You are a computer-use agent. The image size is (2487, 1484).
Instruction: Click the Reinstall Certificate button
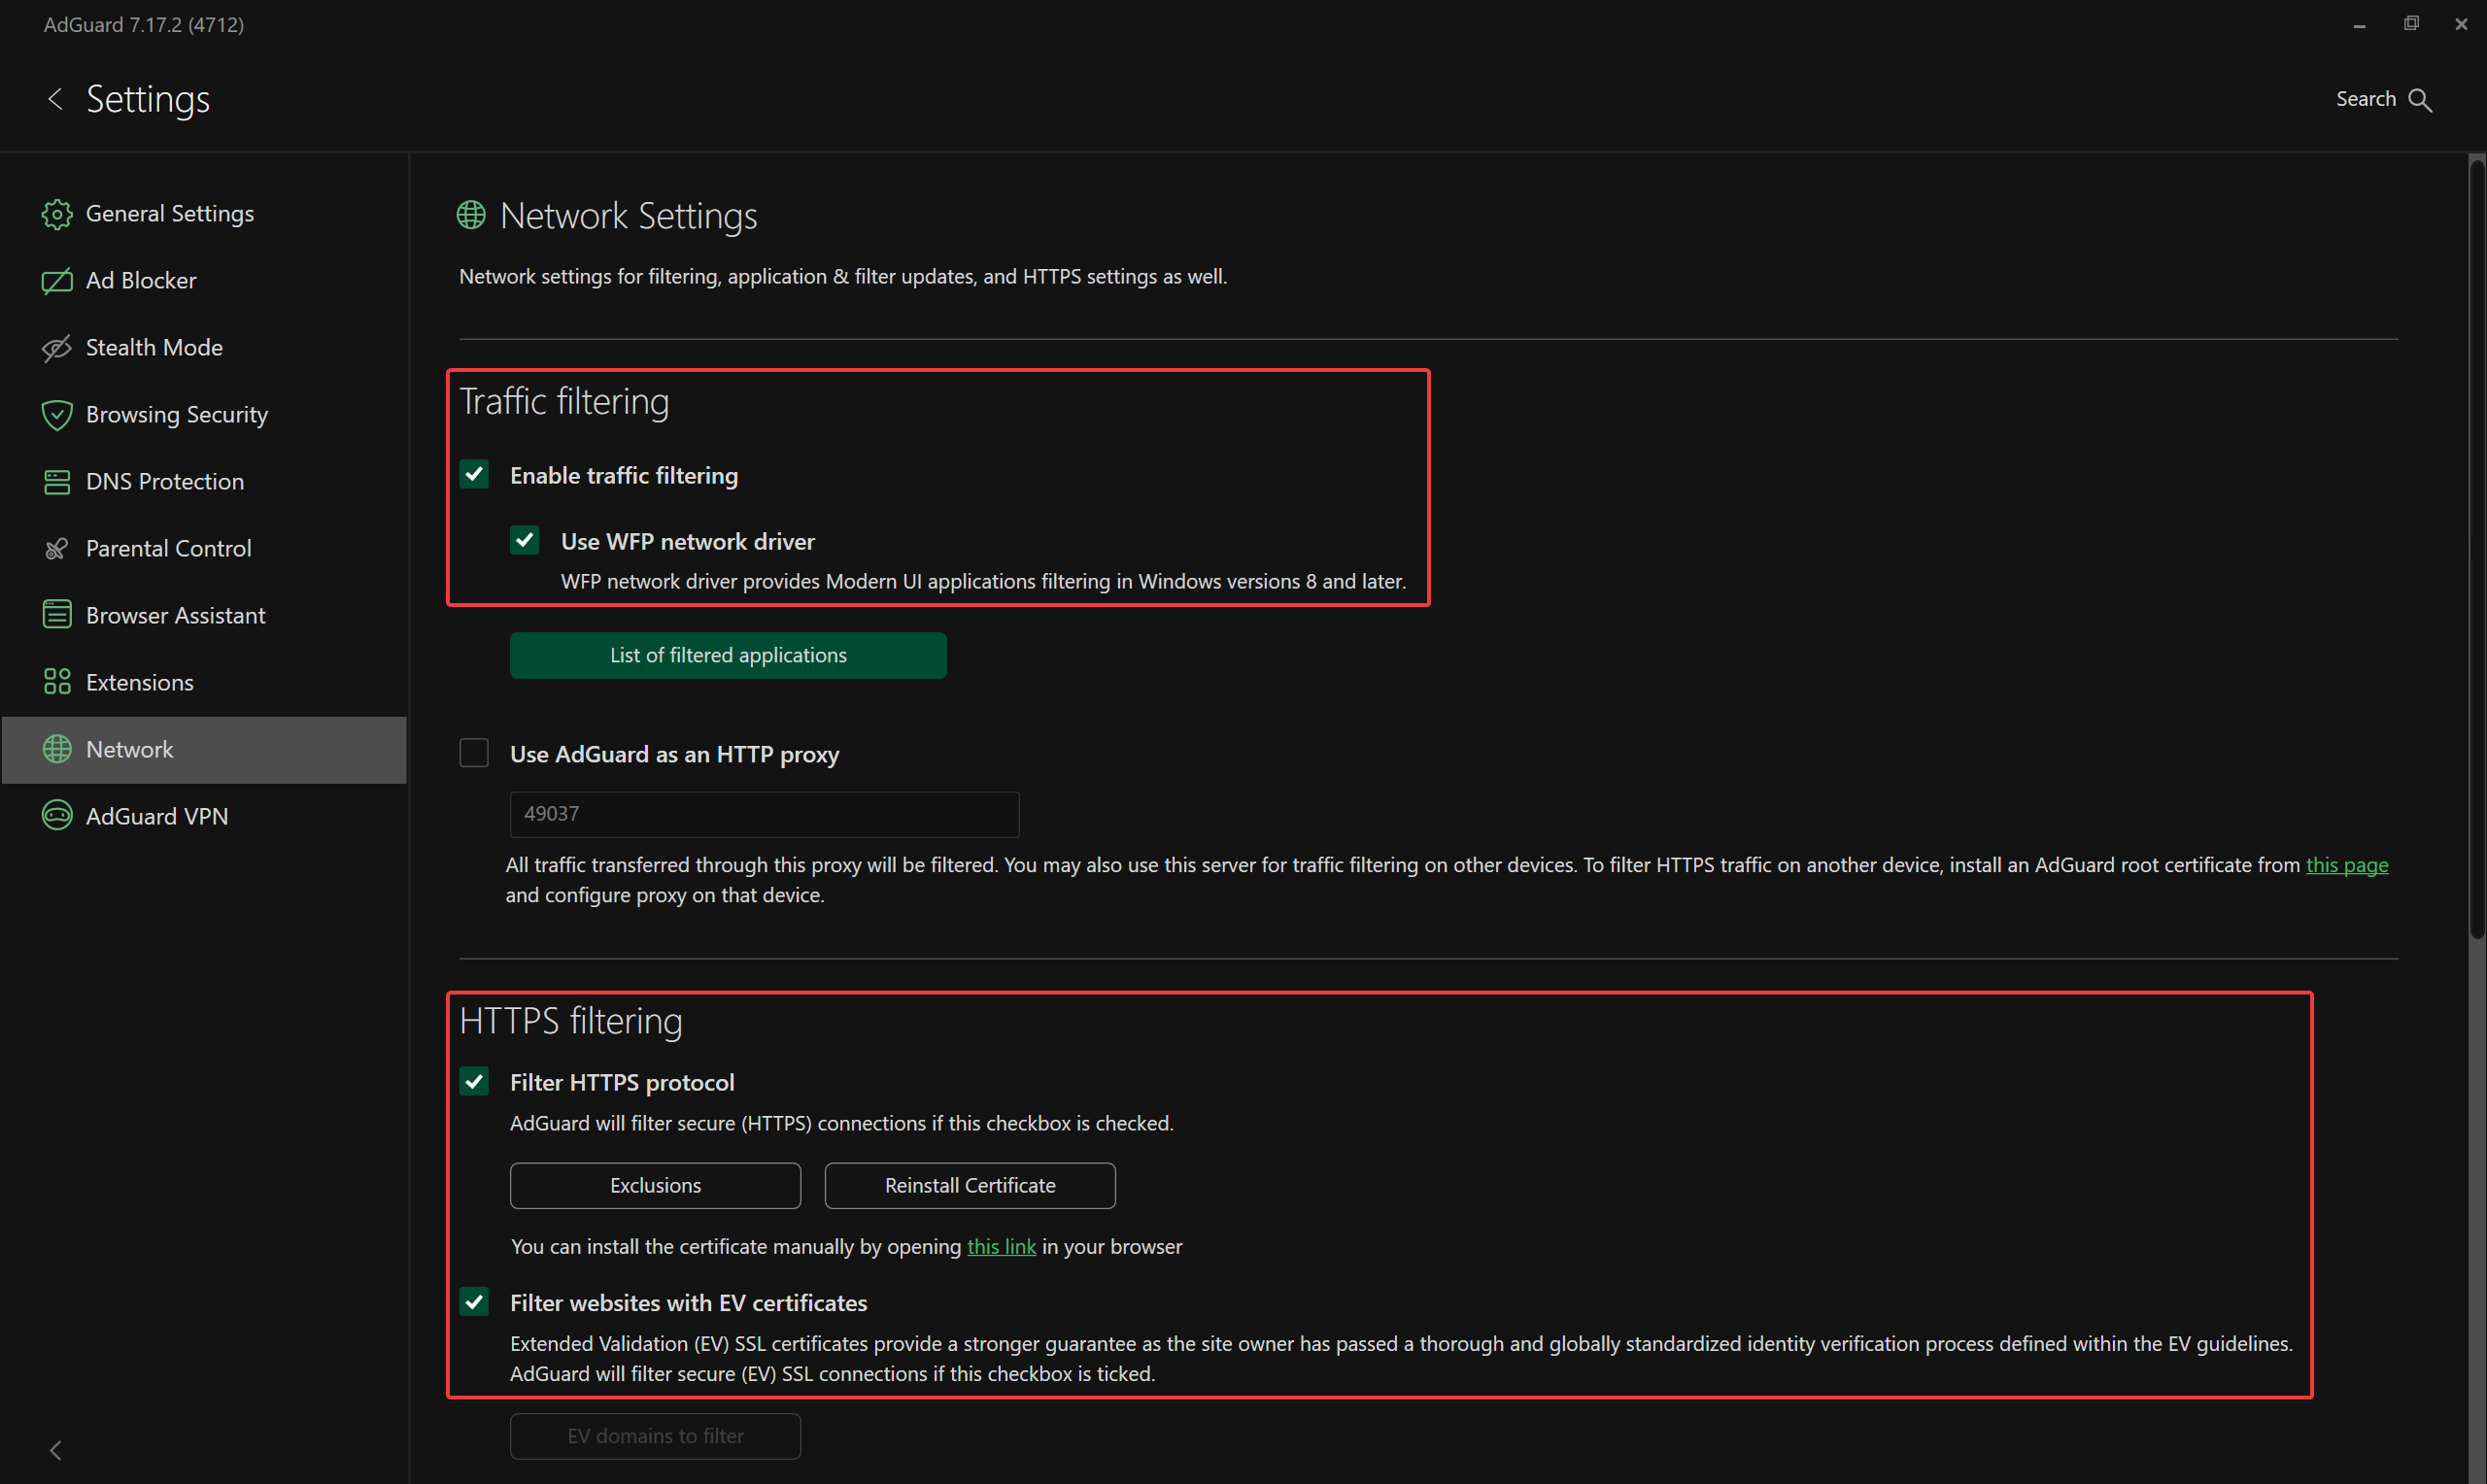(x=969, y=1186)
